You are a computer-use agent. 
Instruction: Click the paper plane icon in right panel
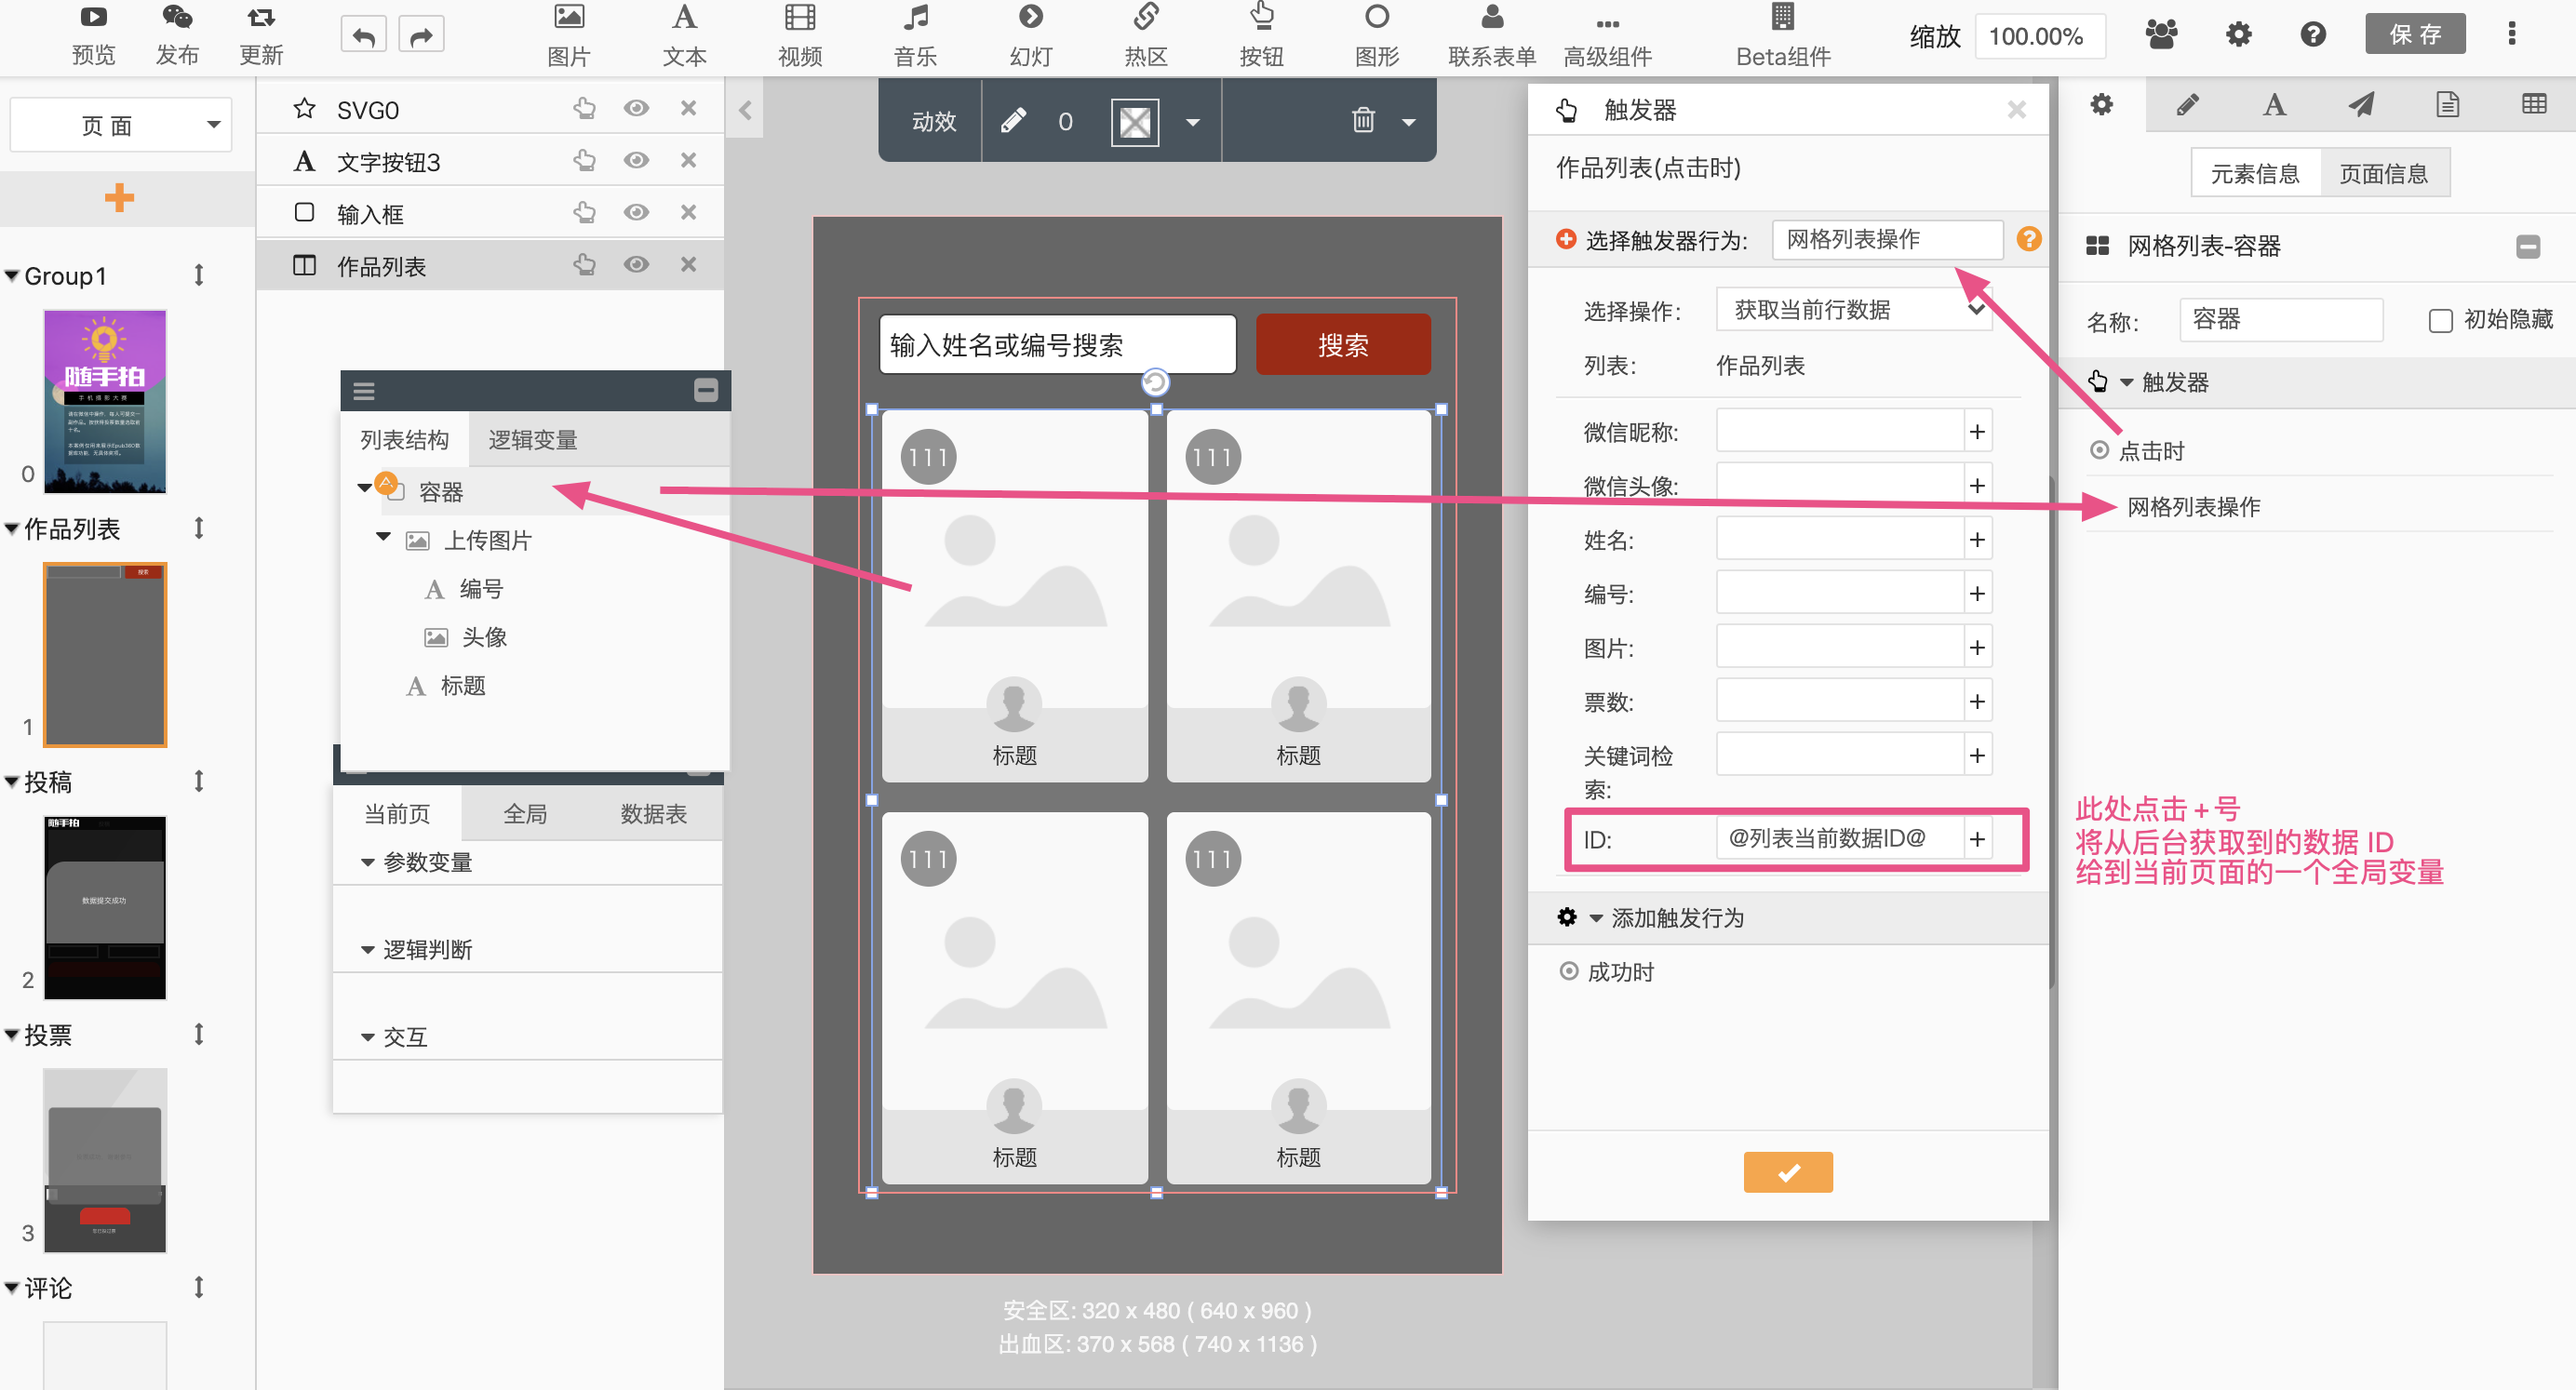(x=2360, y=105)
